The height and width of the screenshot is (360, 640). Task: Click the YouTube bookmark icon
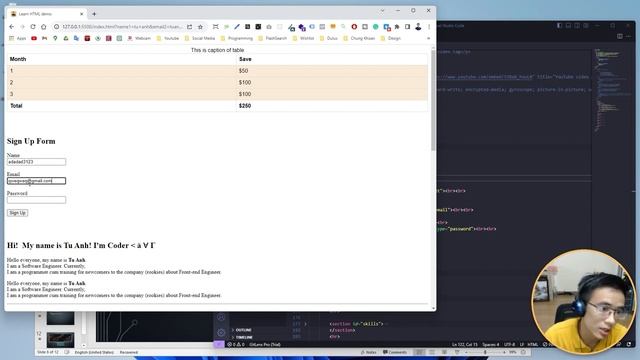(34, 38)
